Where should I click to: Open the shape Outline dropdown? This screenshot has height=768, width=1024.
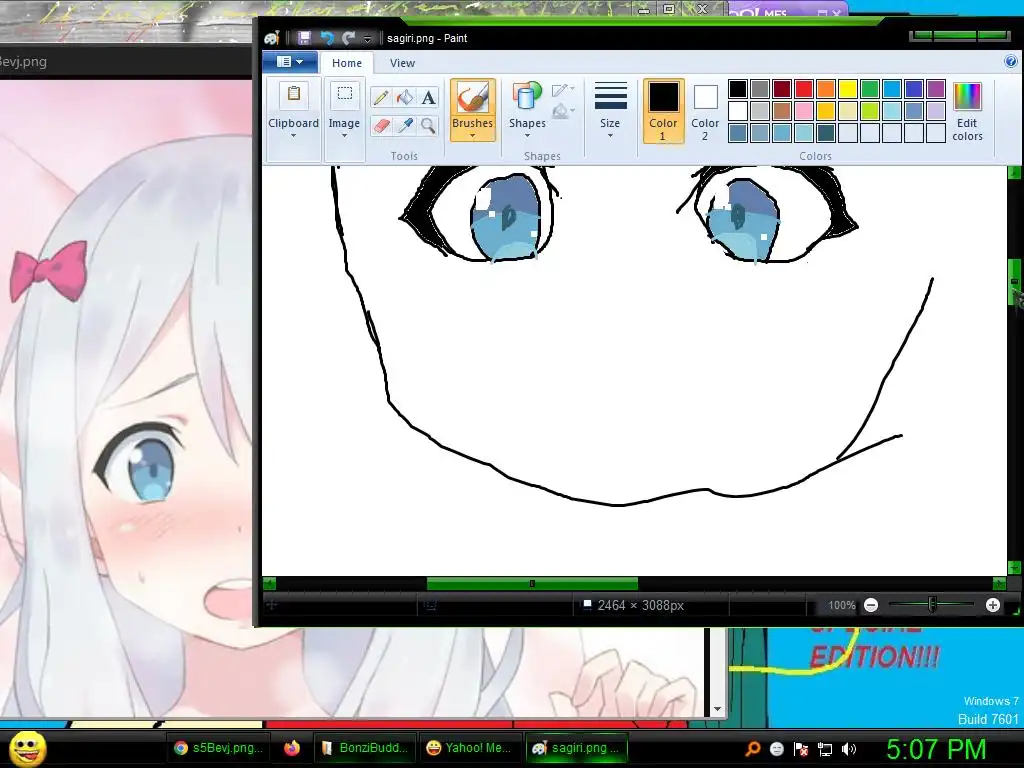563,89
